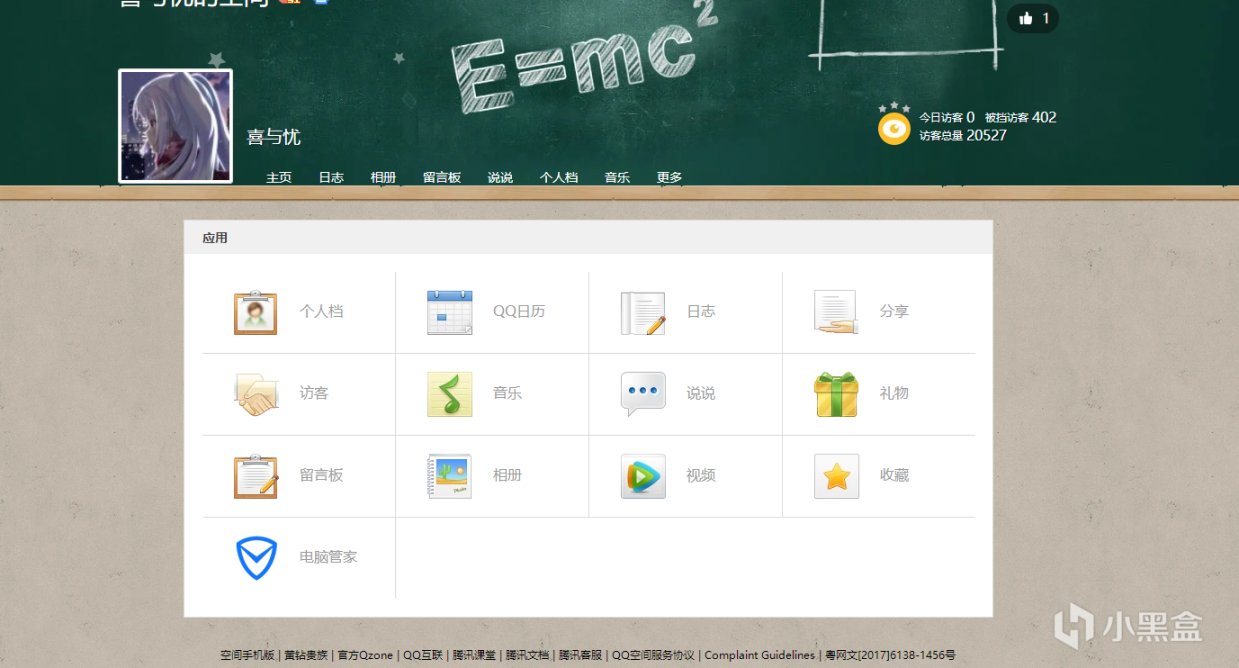Open the 腾讯文档 footer link
The height and width of the screenshot is (668, 1239).
coord(527,655)
